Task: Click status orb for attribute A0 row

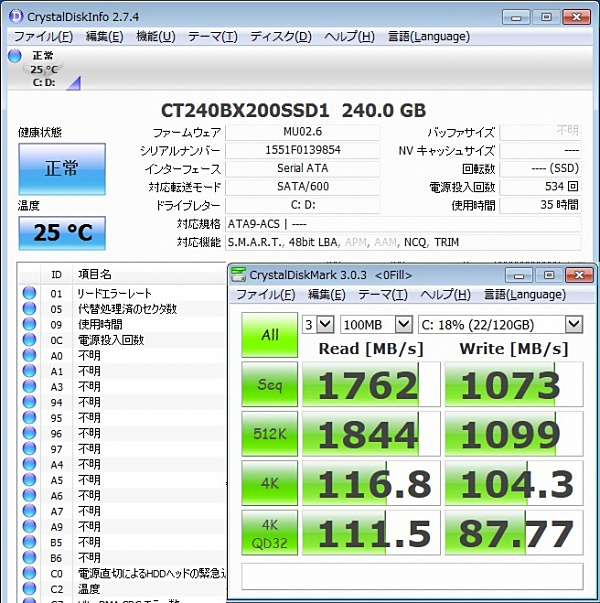Action: [29, 355]
